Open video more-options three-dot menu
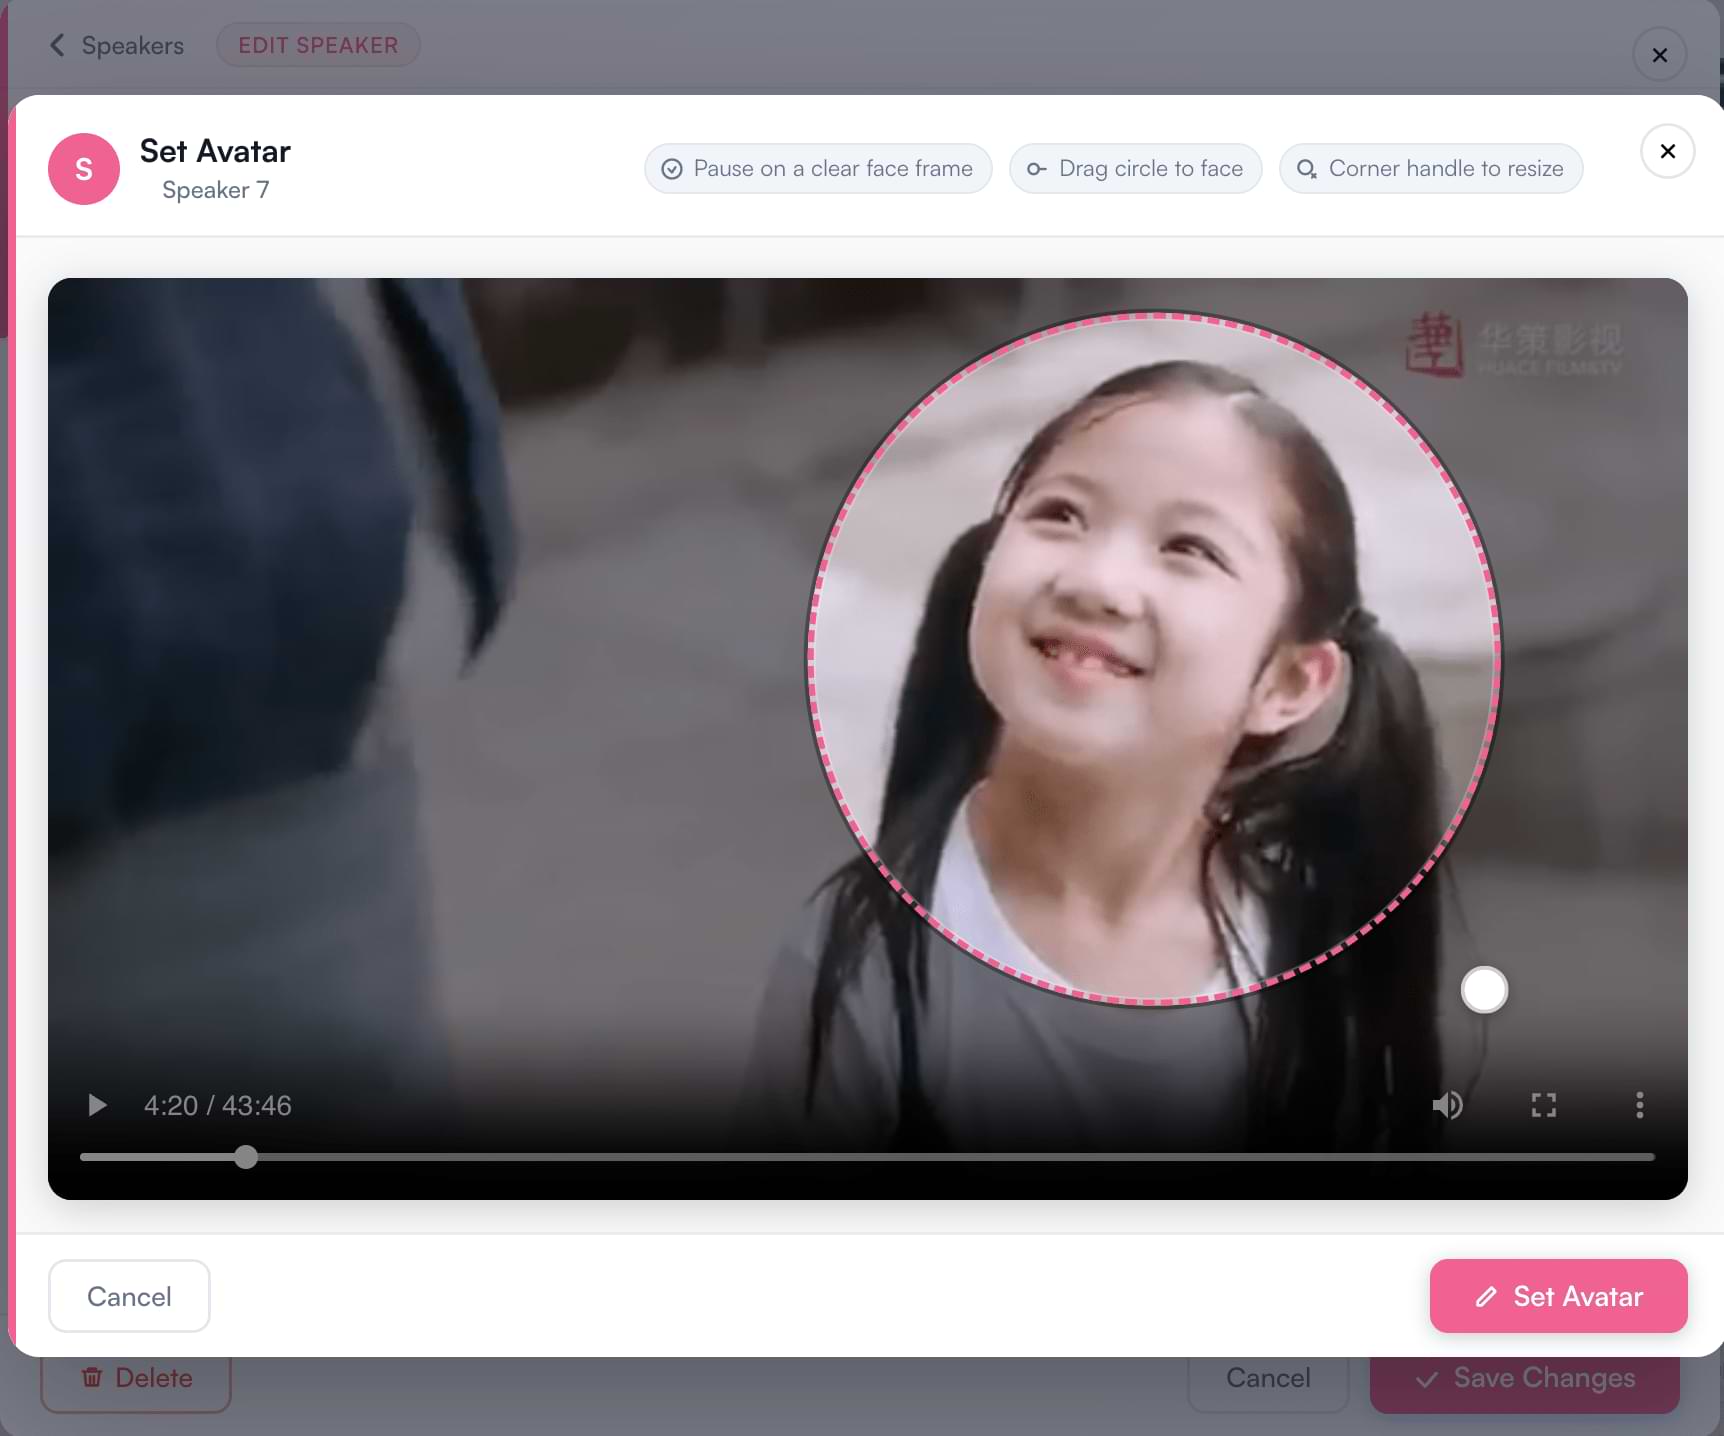1724x1436 pixels. point(1639,1105)
